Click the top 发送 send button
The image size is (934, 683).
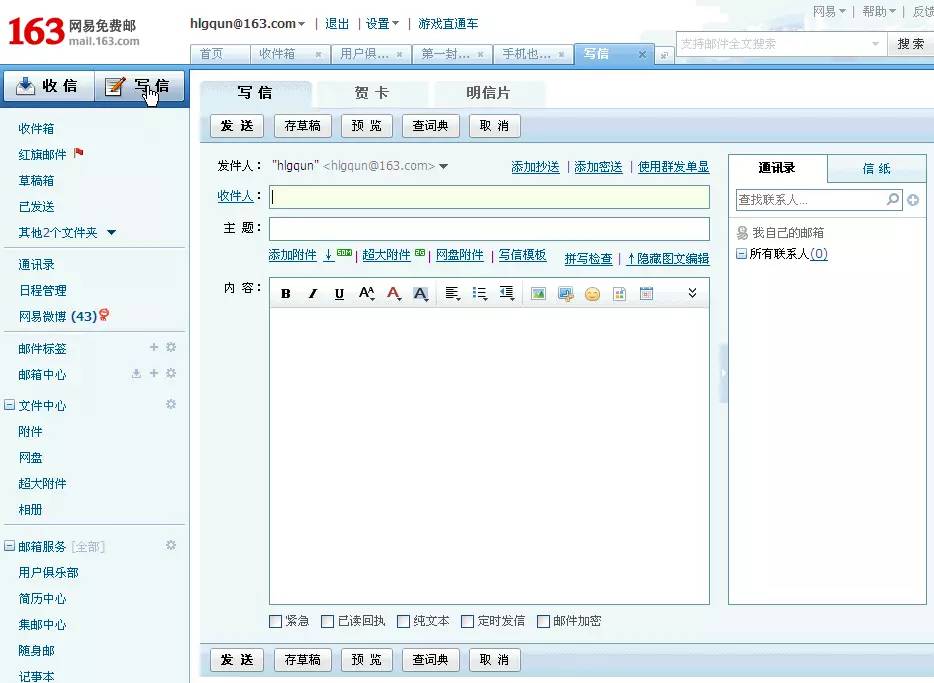[237, 126]
